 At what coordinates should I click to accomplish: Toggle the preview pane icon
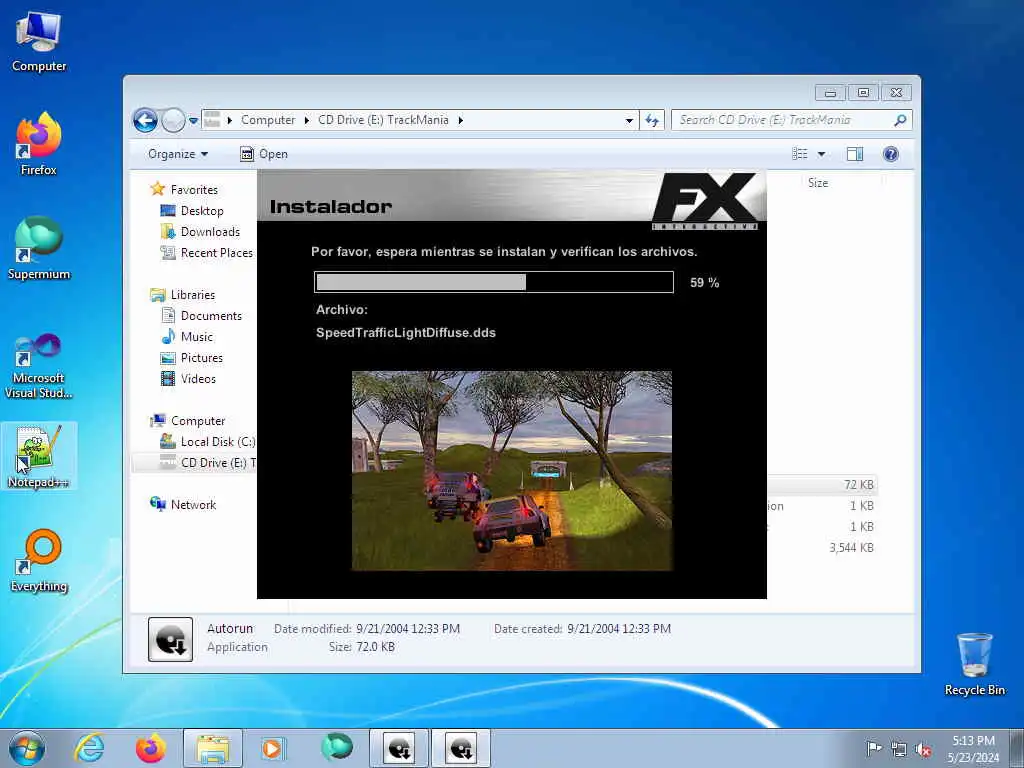(x=855, y=154)
